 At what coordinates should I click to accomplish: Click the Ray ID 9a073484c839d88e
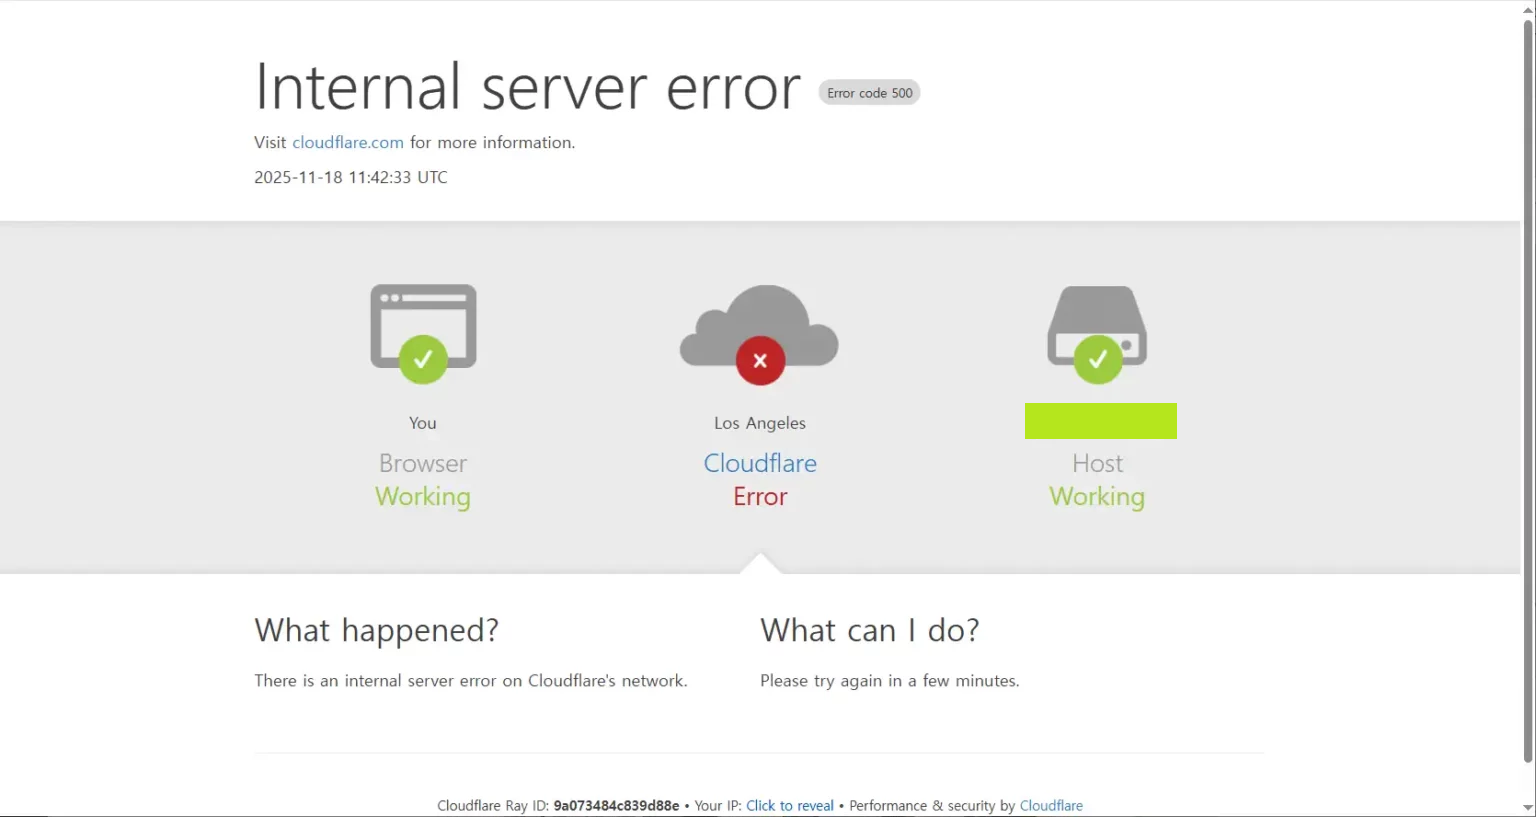pyautogui.click(x=616, y=805)
